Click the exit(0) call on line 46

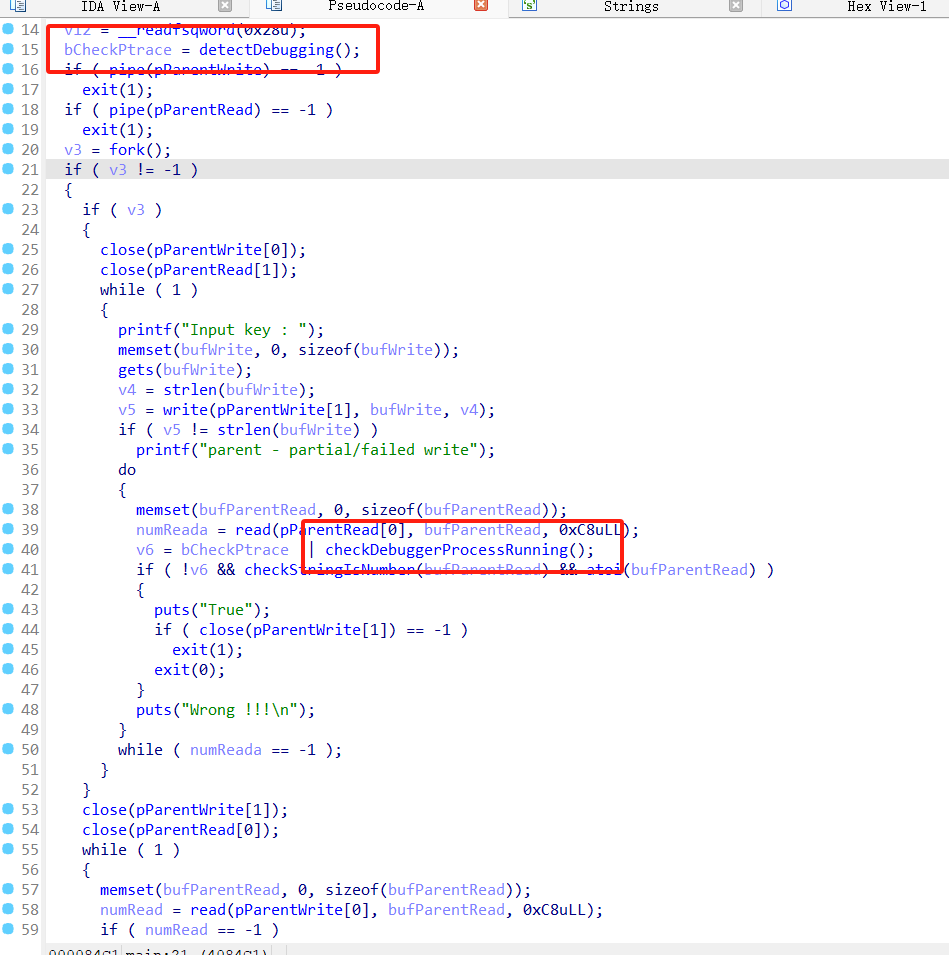(x=189, y=670)
